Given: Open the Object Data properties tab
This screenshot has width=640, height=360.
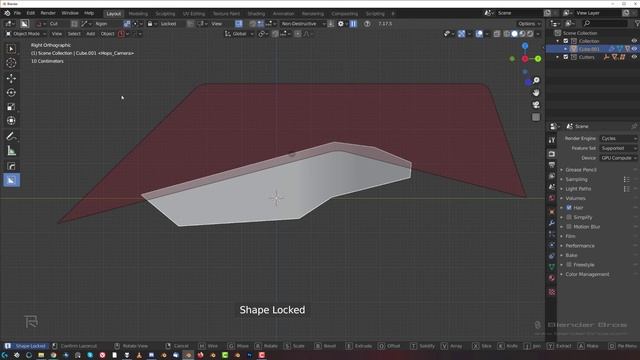Looking at the screenshot, I should coord(552,267).
